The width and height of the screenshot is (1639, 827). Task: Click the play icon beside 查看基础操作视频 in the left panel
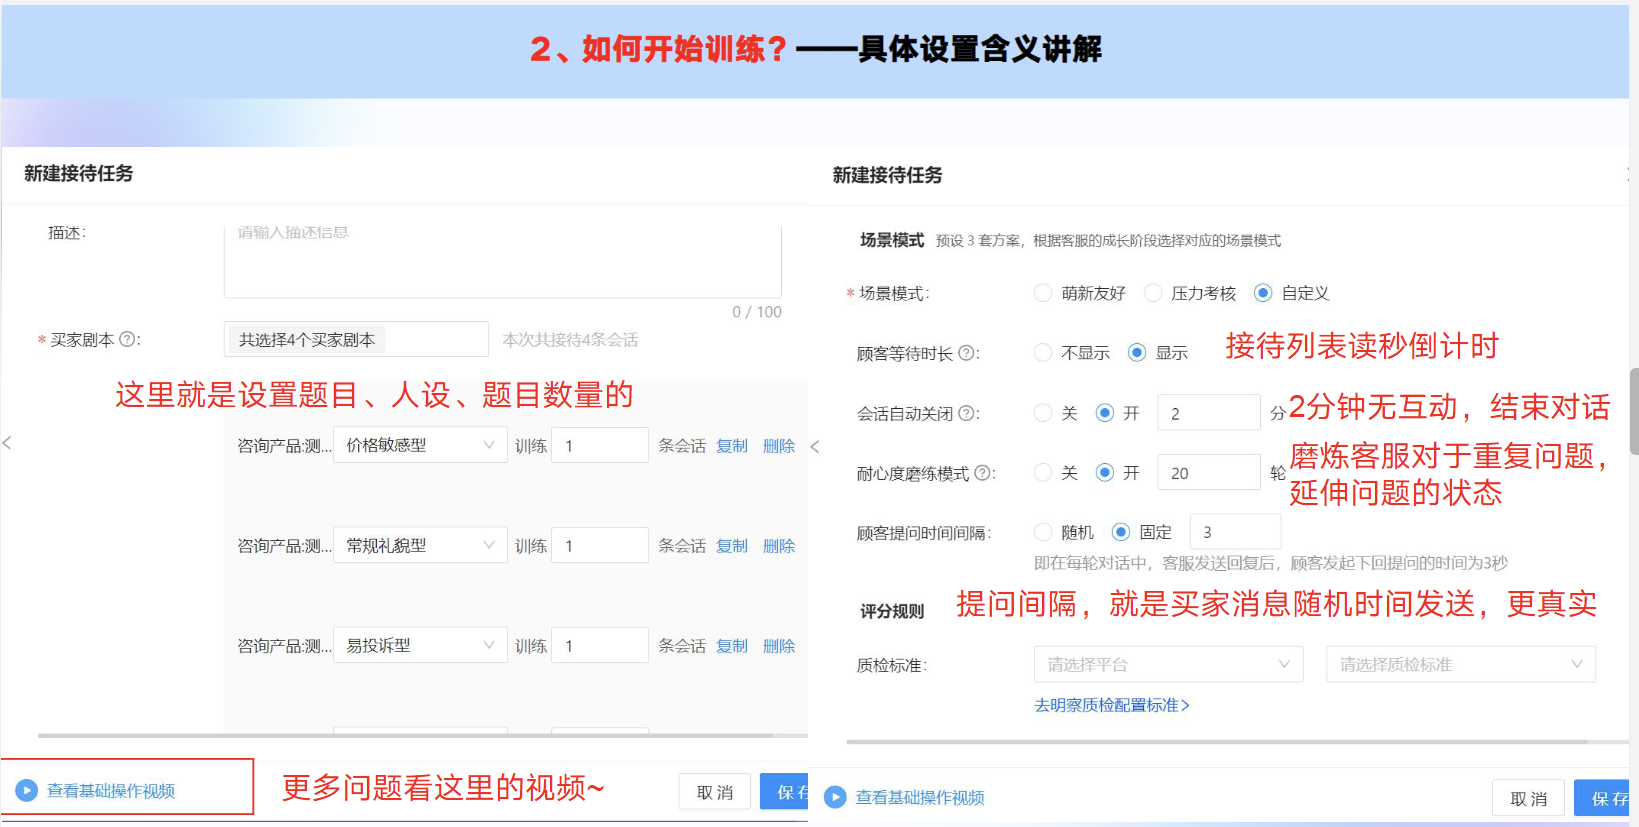click(27, 790)
